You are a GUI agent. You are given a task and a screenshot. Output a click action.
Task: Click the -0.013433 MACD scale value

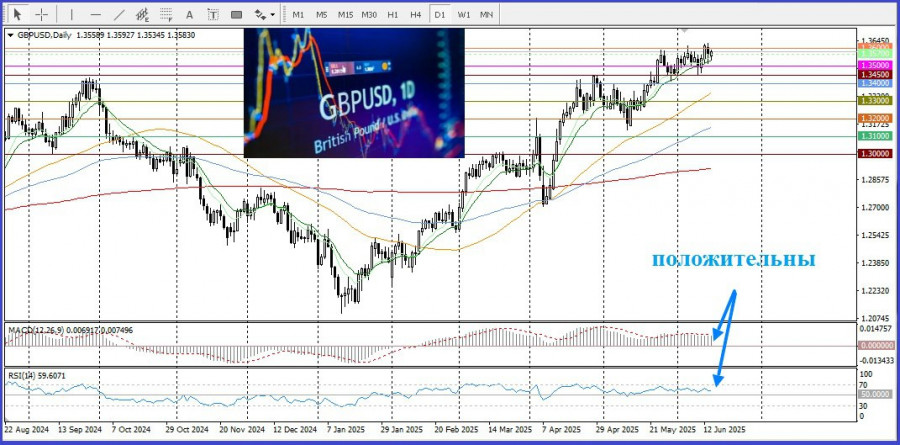click(875, 361)
